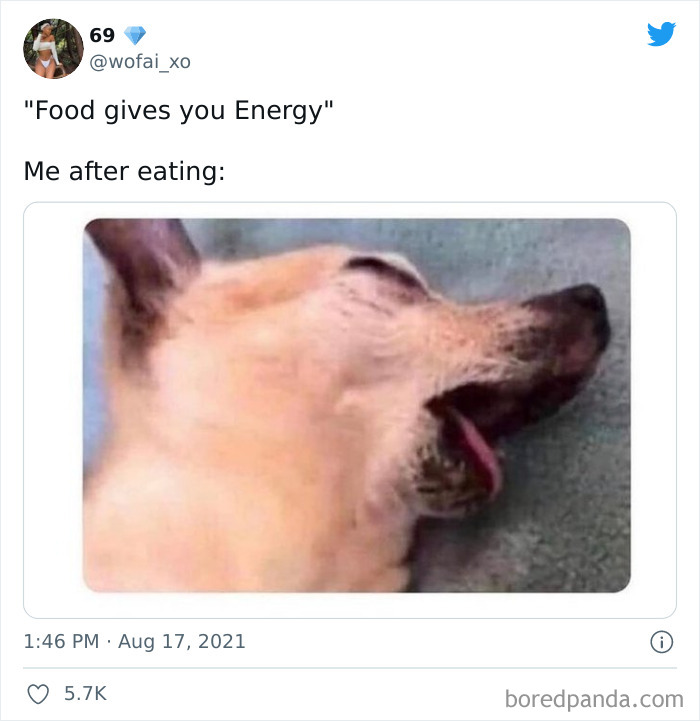Click the Aug 17, 2021 date

pyautogui.click(x=182, y=641)
